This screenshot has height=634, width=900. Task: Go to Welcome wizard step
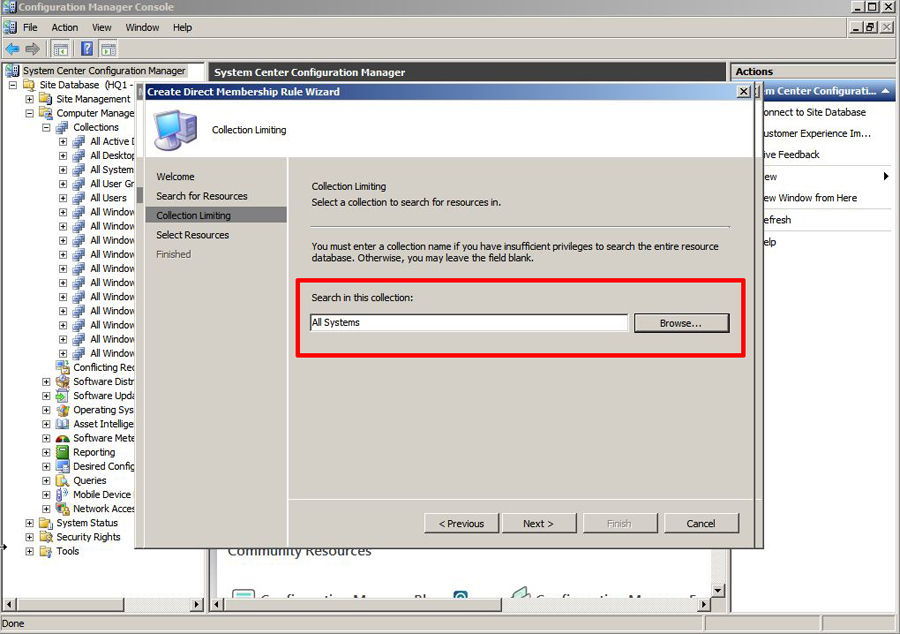click(175, 177)
